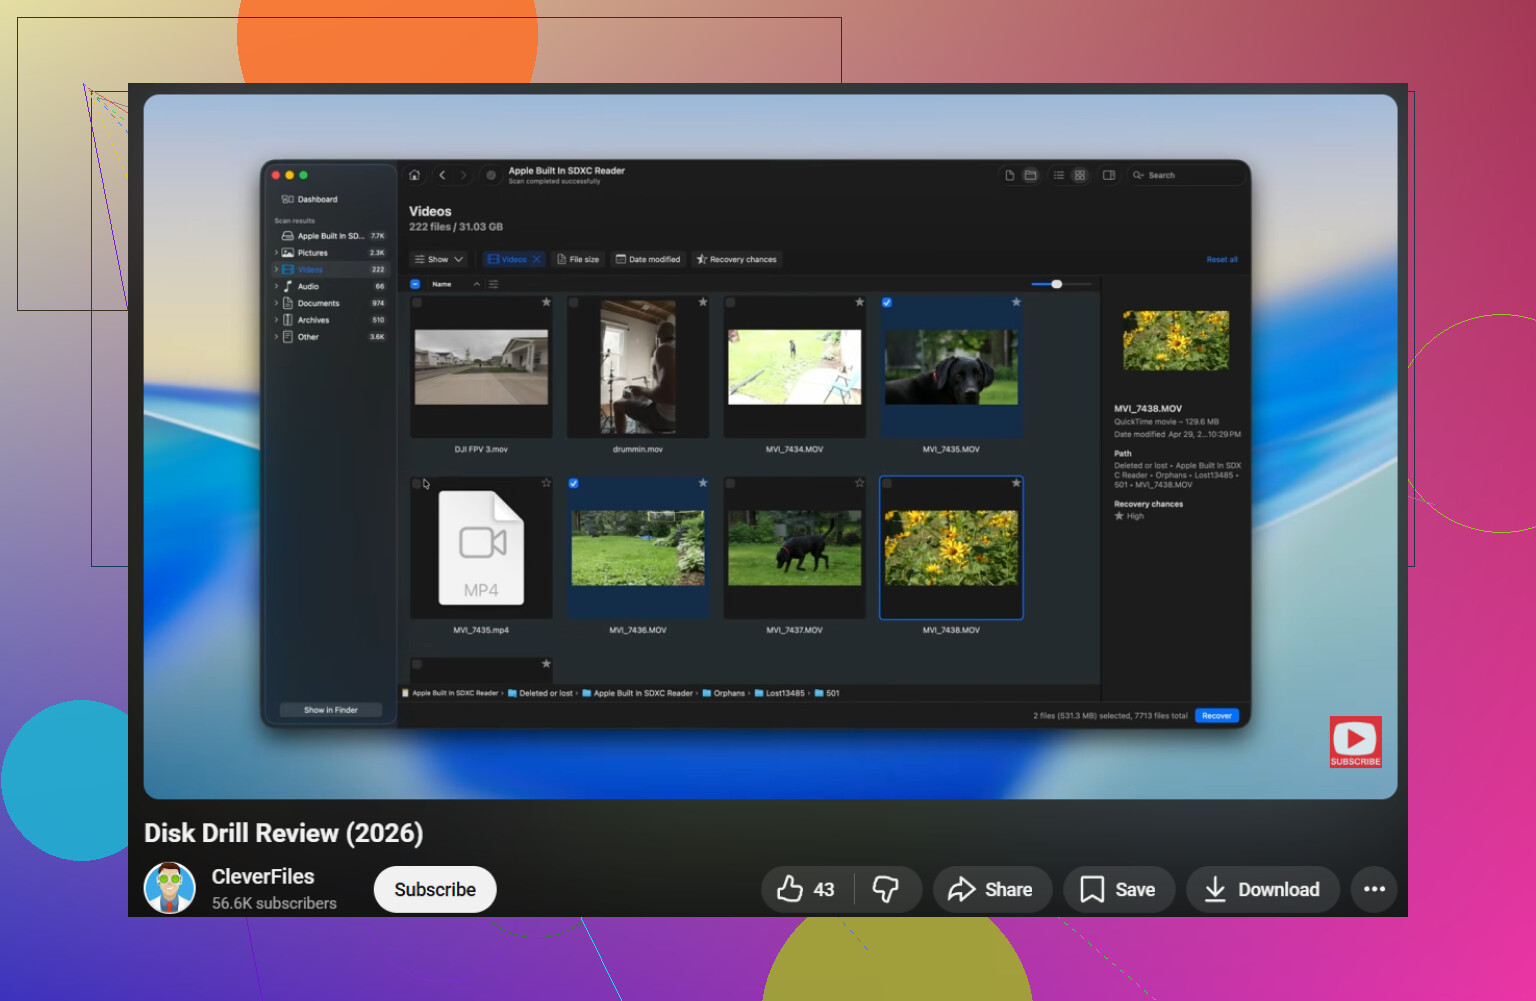Viewport: 1536px width, 1001px height.
Task: Open the File size filter
Action: (578, 259)
